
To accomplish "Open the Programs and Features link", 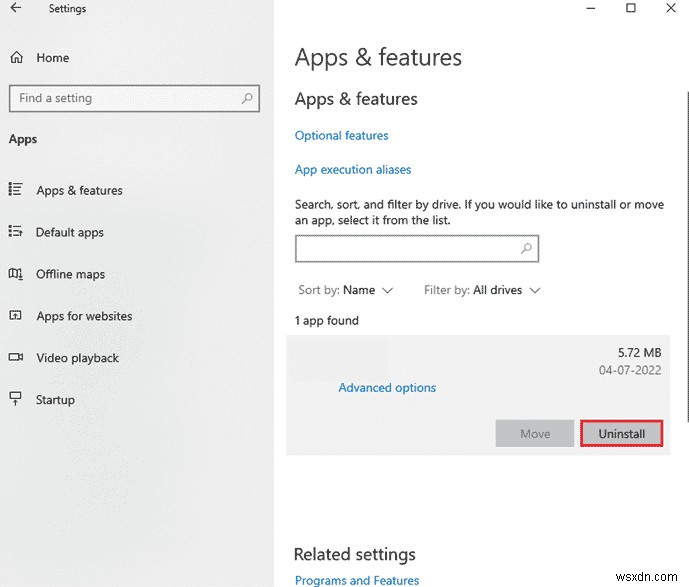I will (x=357, y=580).
